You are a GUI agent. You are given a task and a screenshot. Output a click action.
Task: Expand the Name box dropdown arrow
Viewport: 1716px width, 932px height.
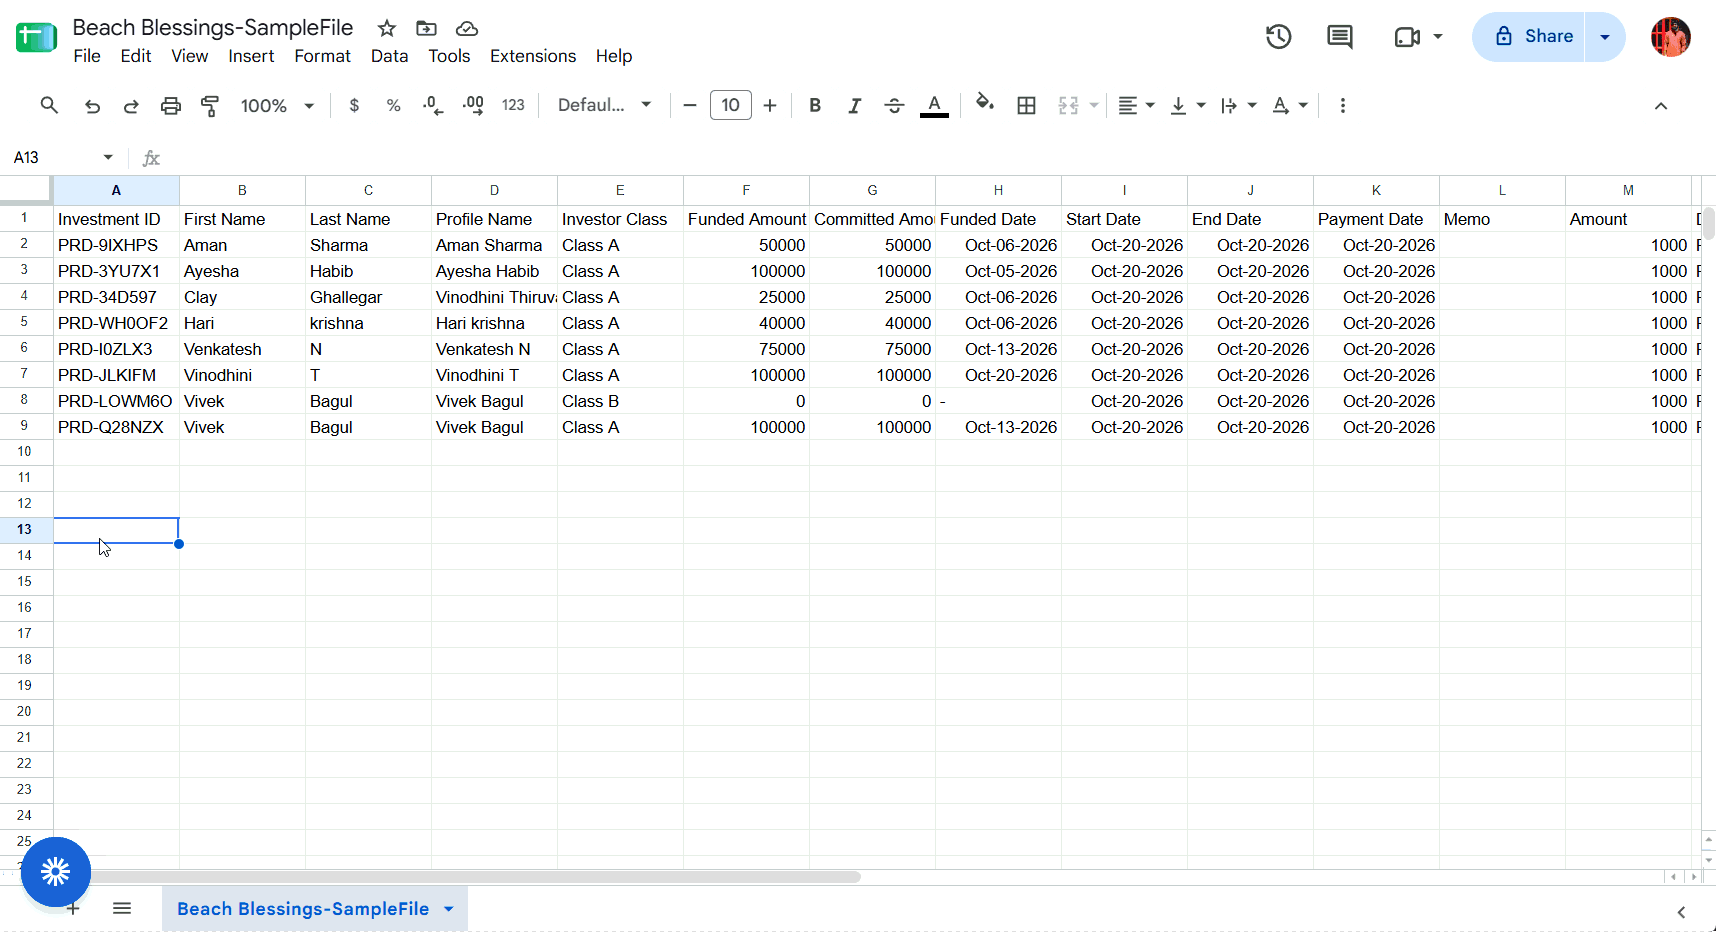[x=108, y=157]
